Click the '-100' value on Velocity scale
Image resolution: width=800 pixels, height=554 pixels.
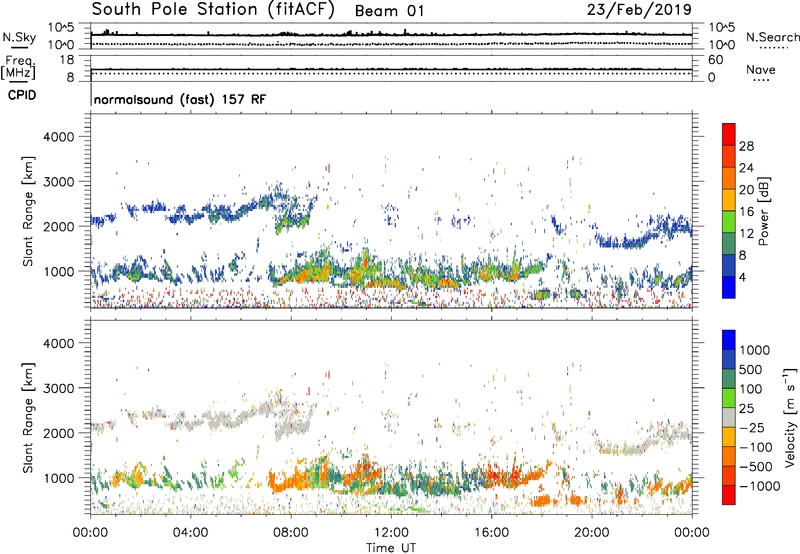[755, 447]
